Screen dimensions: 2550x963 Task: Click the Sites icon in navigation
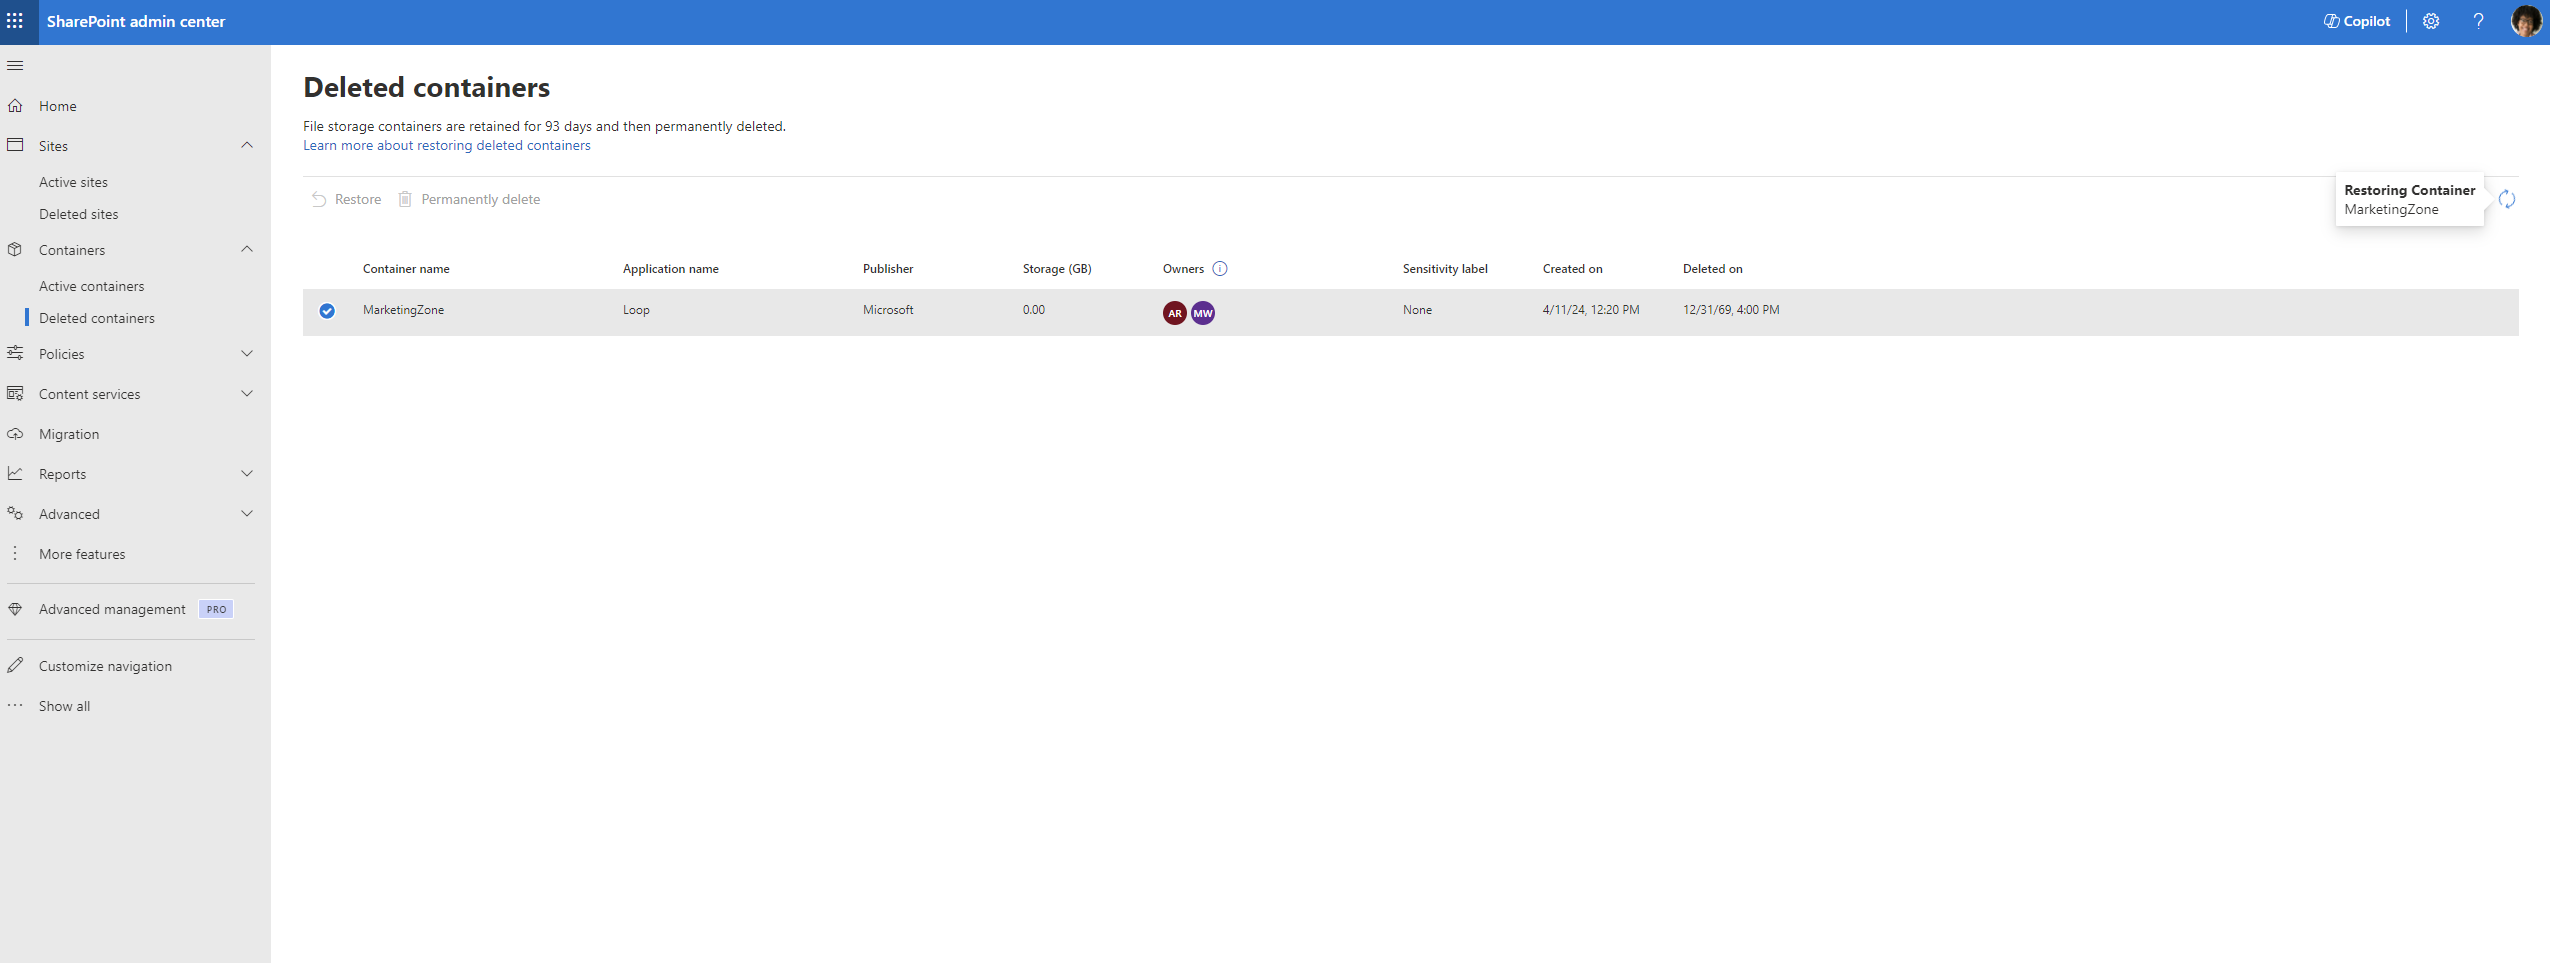click(x=15, y=145)
